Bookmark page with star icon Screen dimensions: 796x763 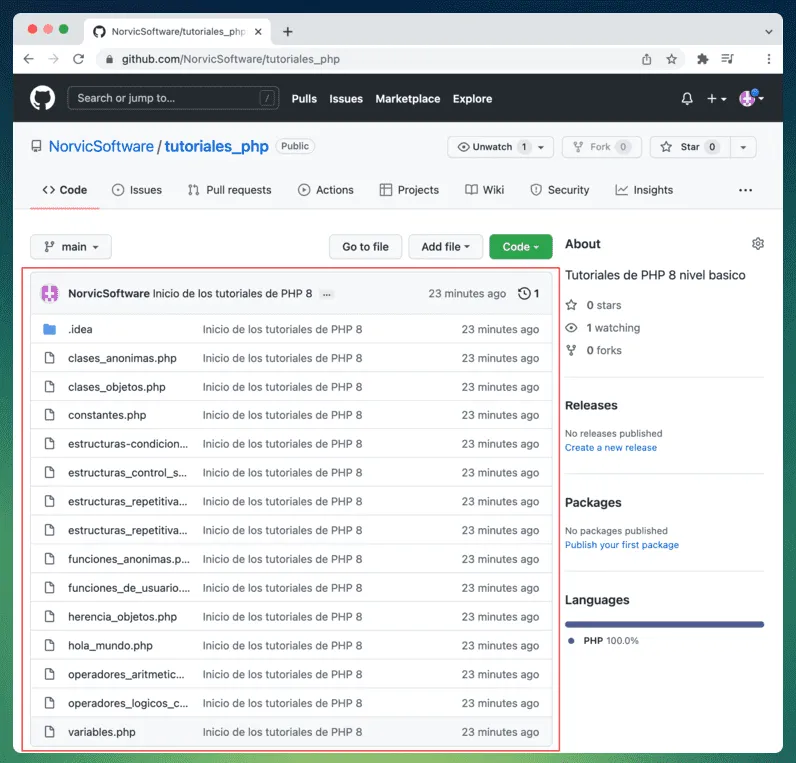pos(671,59)
